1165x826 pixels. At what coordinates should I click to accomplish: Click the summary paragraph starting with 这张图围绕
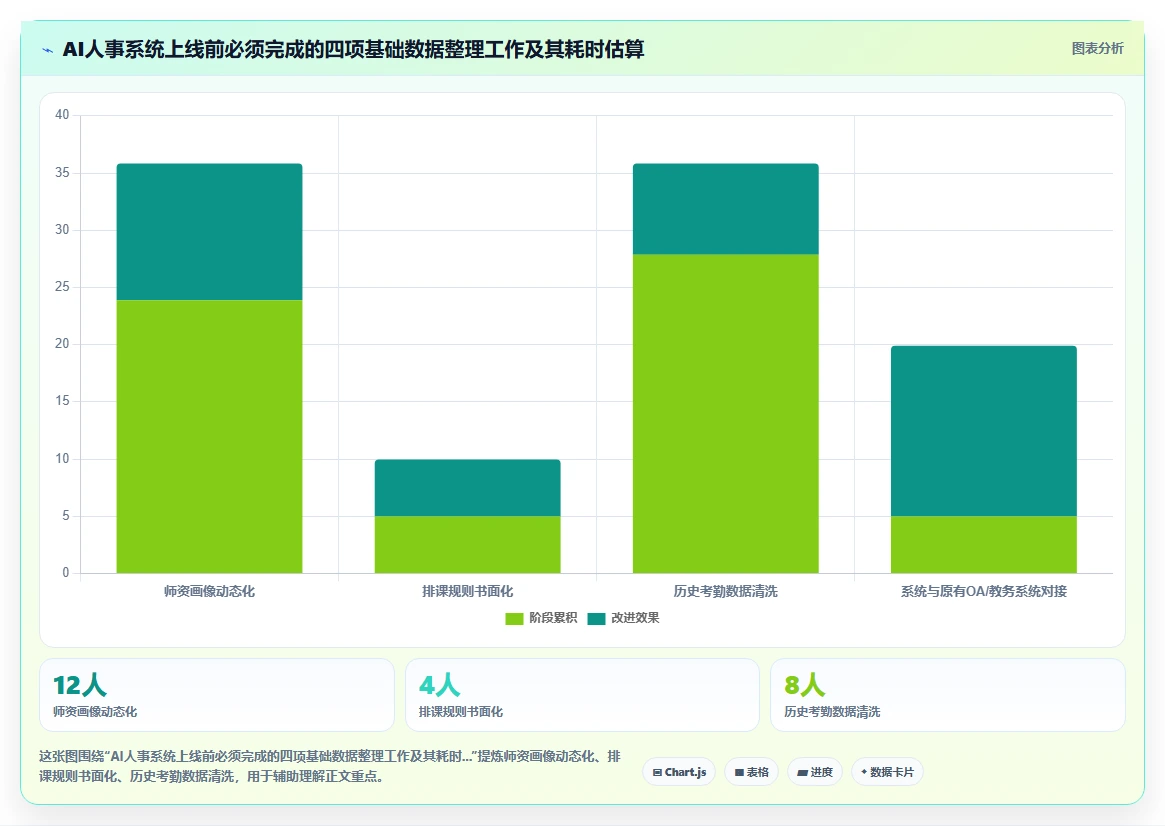click(x=330, y=767)
